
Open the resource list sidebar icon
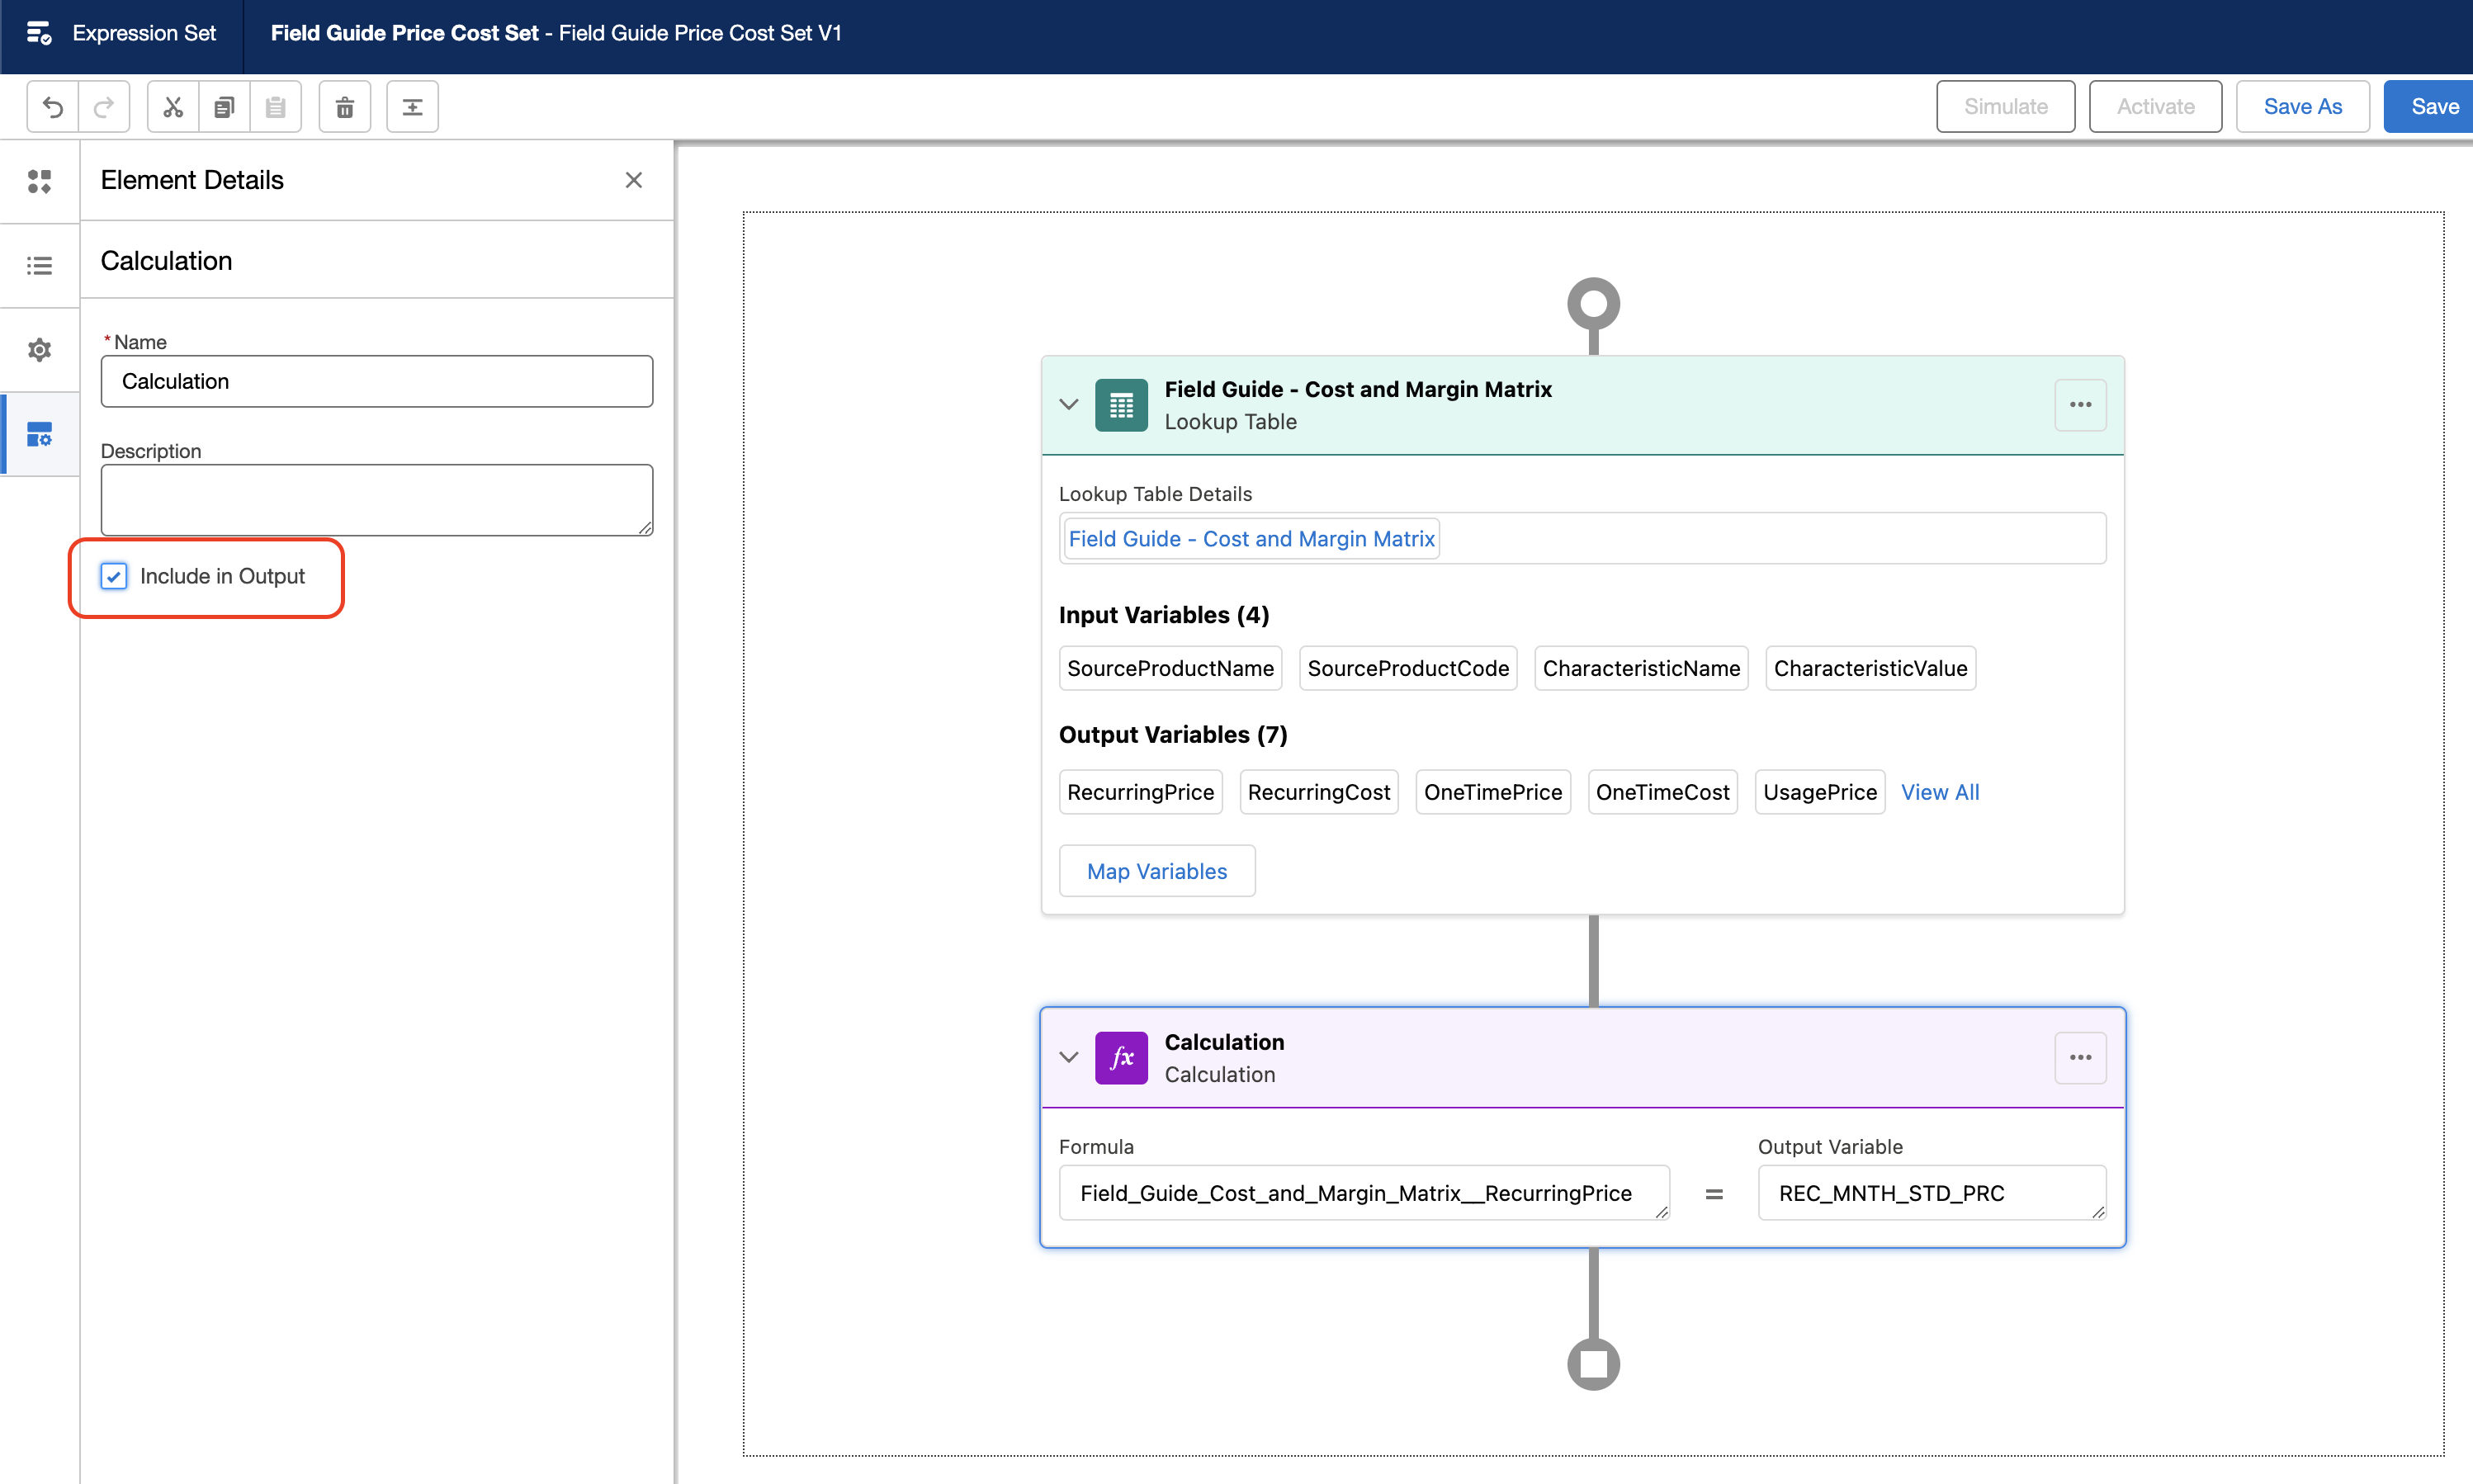39,265
